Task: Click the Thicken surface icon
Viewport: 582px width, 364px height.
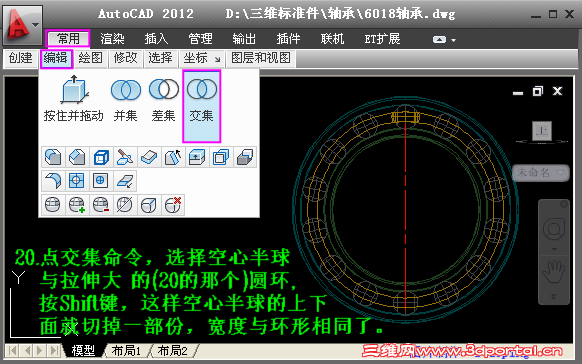Action: coord(149,157)
